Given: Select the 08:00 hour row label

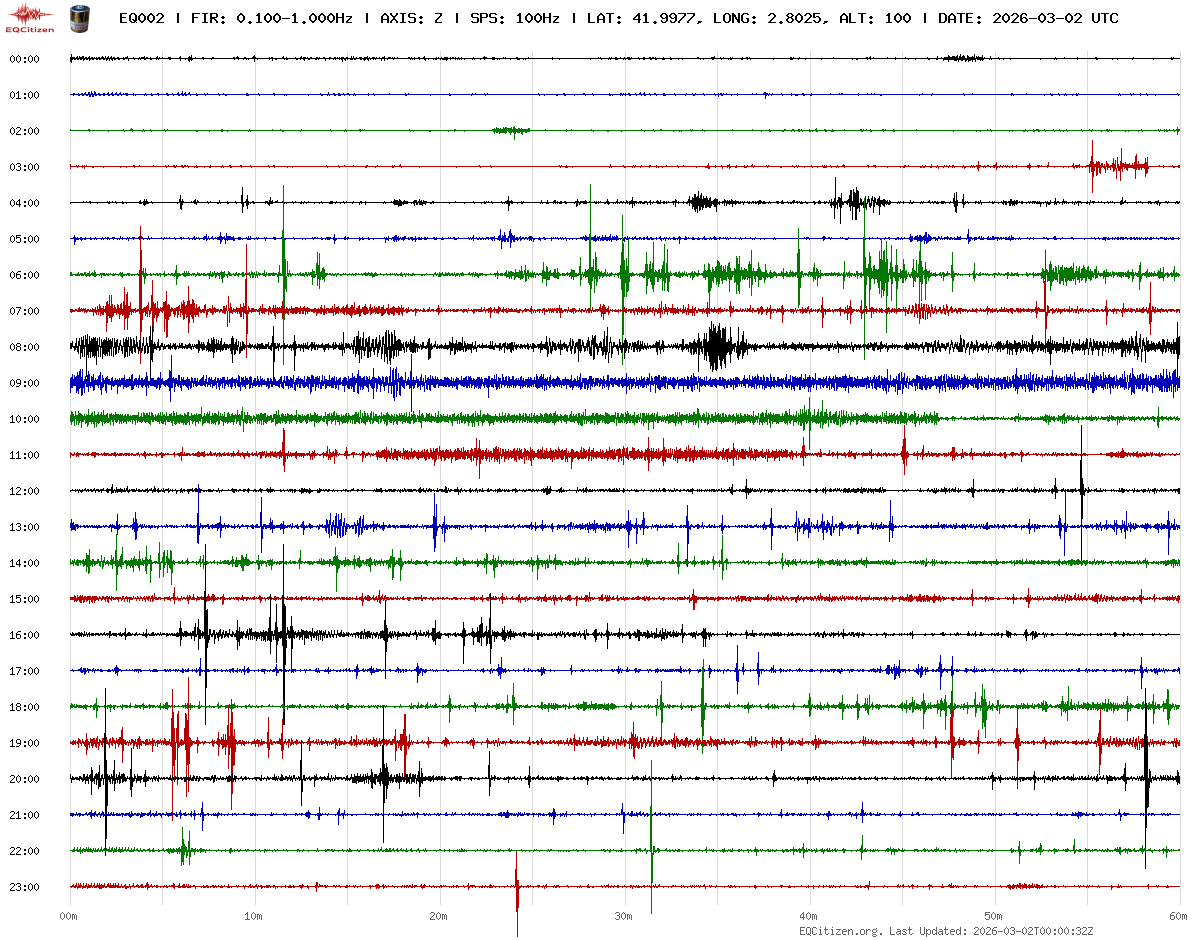Looking at the screenshot, I should [24, 347].
